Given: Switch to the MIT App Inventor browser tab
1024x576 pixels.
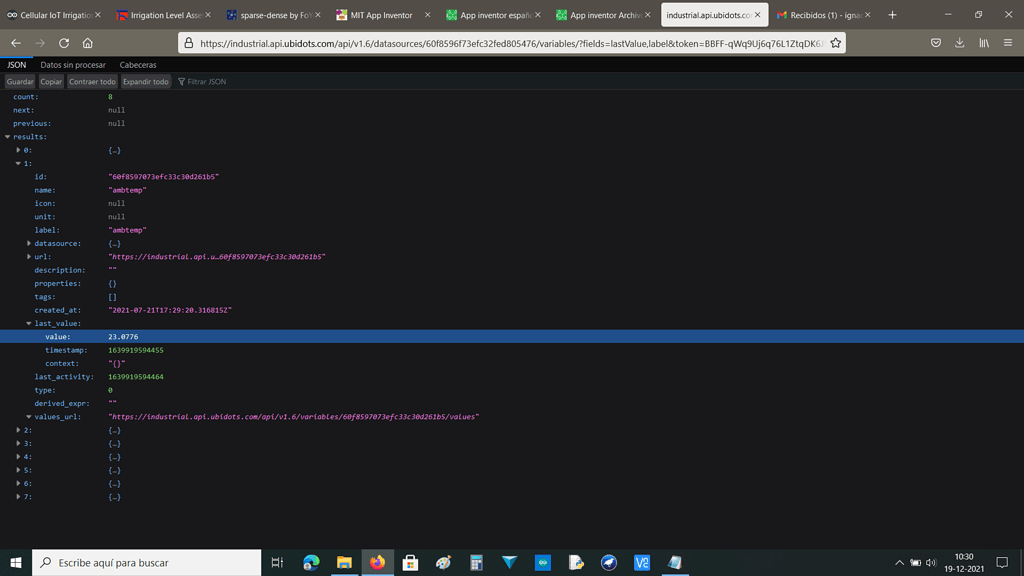Looking at the screenshot, I should click(381, 15).
